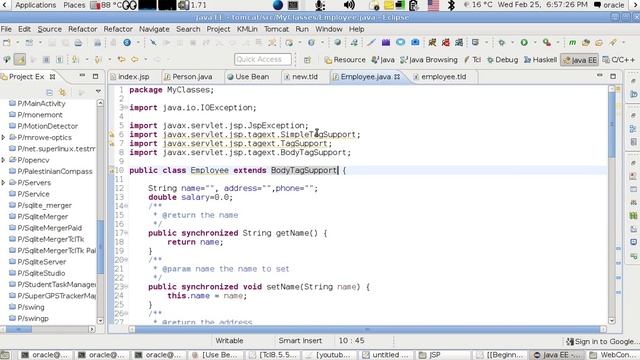The width and height of the screenshot is (640, 360).
Task: Click the Open Perspective icon beside Quick Access
Action: (x=307, y=60)
